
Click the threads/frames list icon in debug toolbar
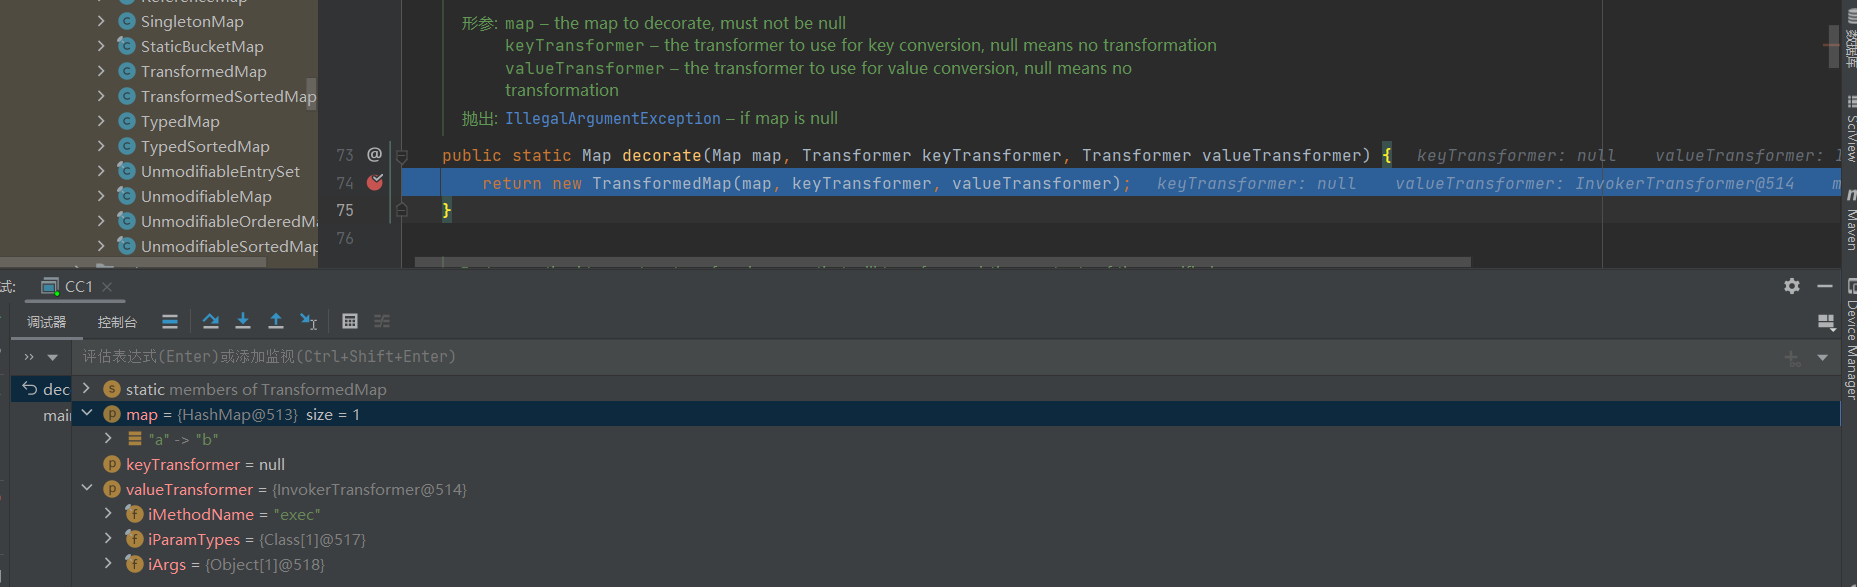tap(170, 321)
